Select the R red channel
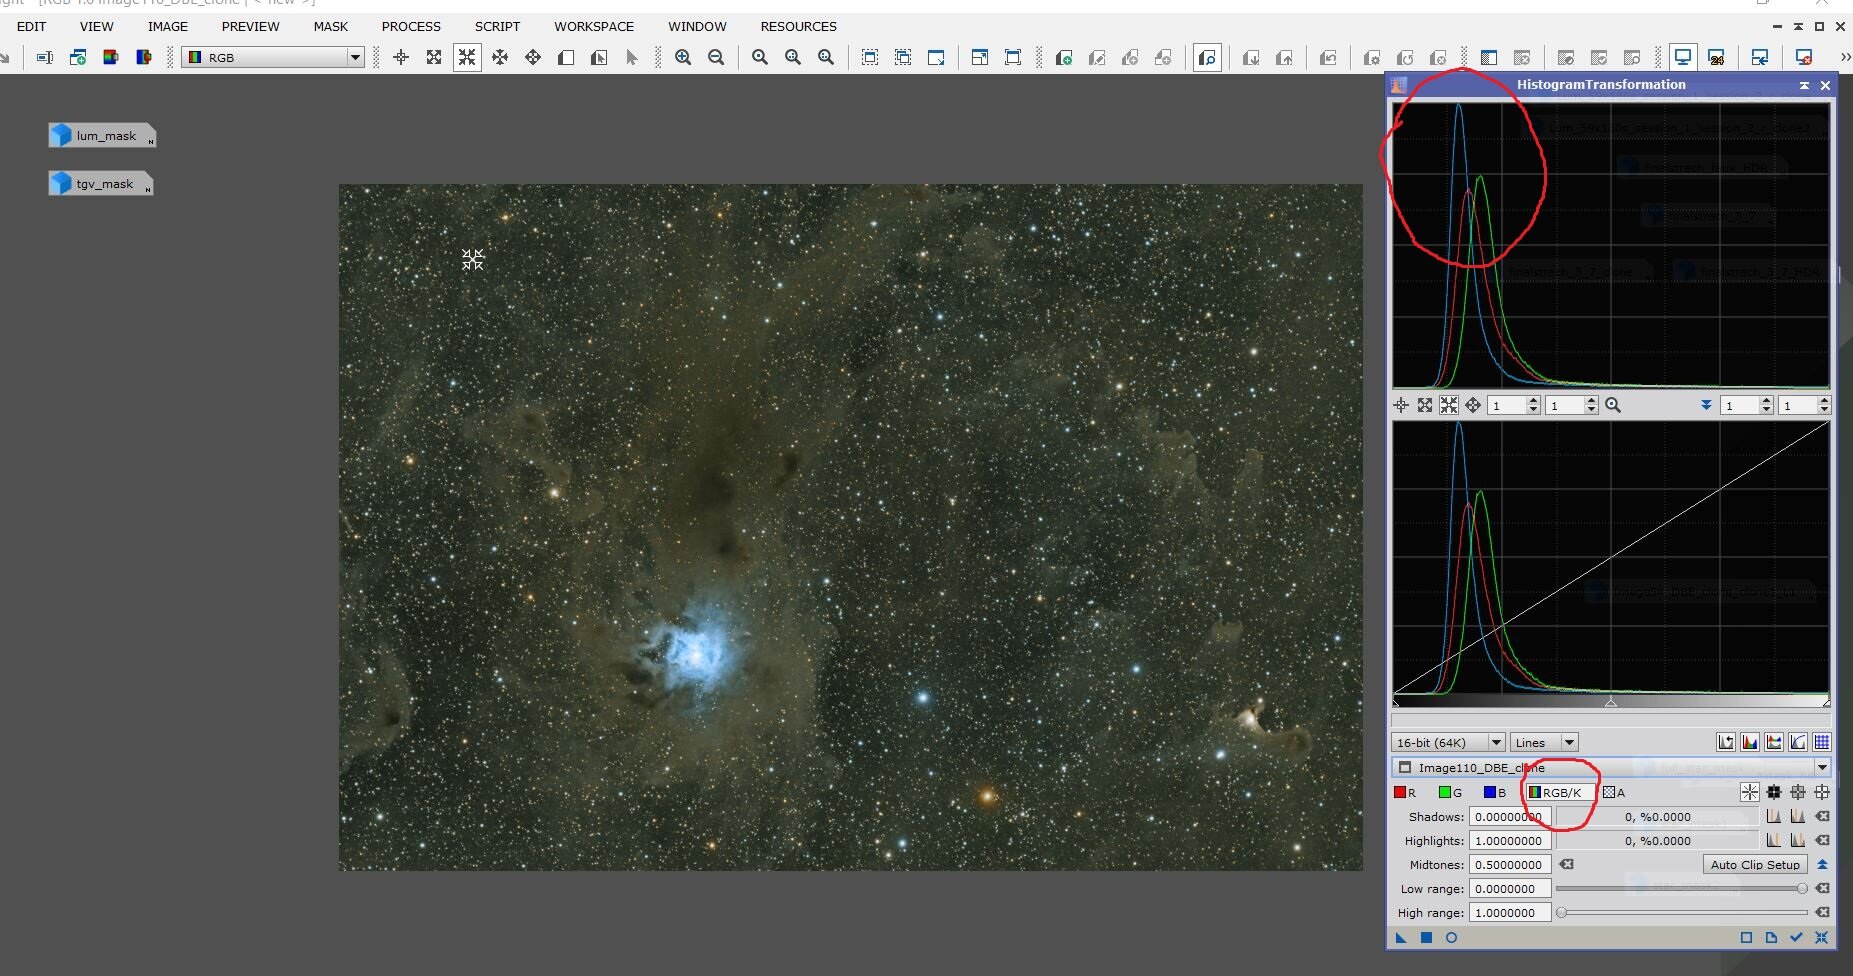Viewport: 1853px width, 976px height. [x=1405, y=793]
